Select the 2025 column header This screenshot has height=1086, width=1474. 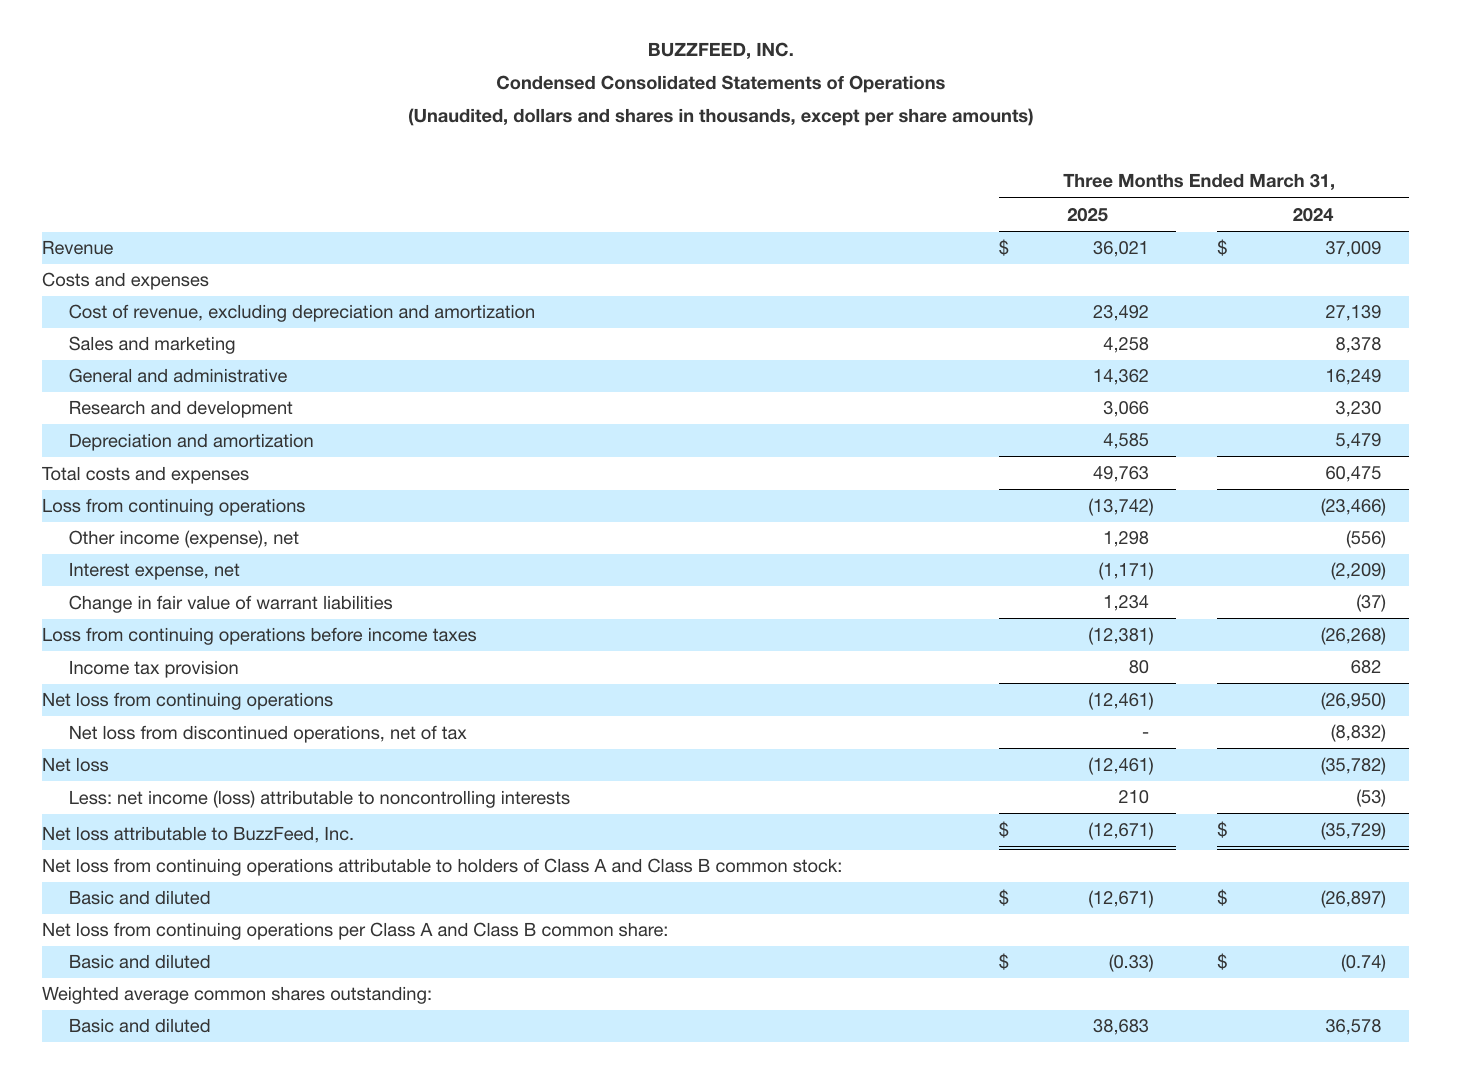[1087, 215]
